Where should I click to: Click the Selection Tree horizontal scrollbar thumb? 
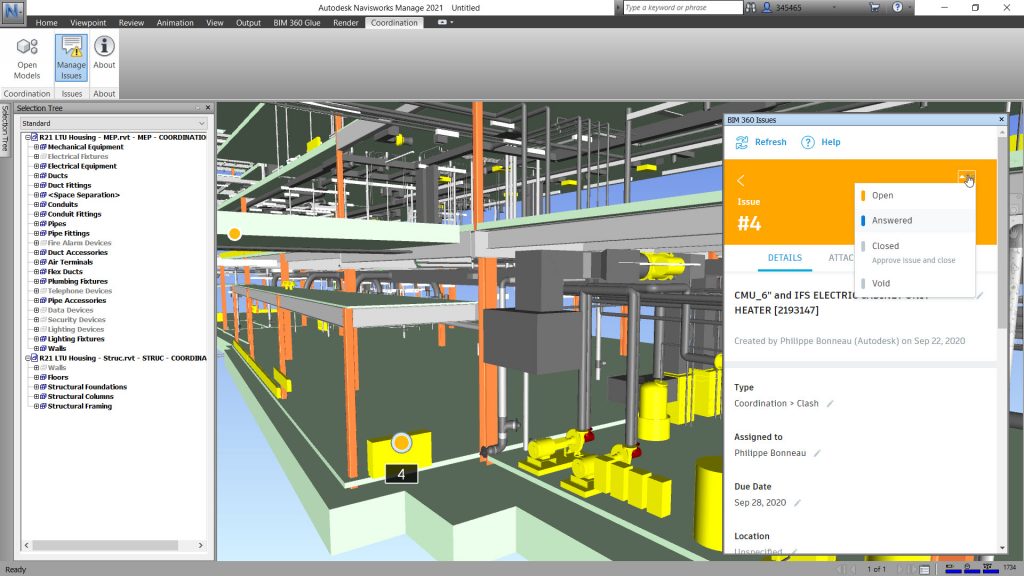tap(105, 545)
